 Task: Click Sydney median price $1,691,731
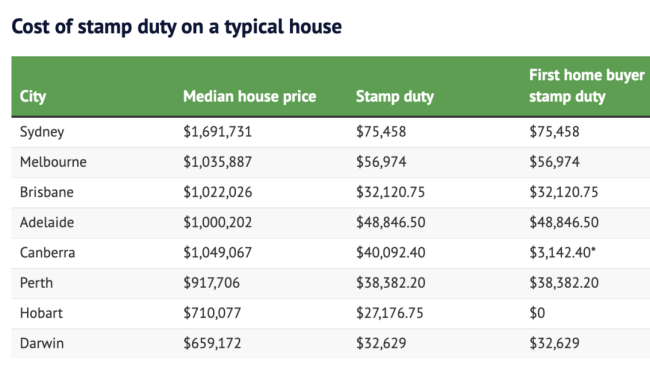click(x=217, y=132)
